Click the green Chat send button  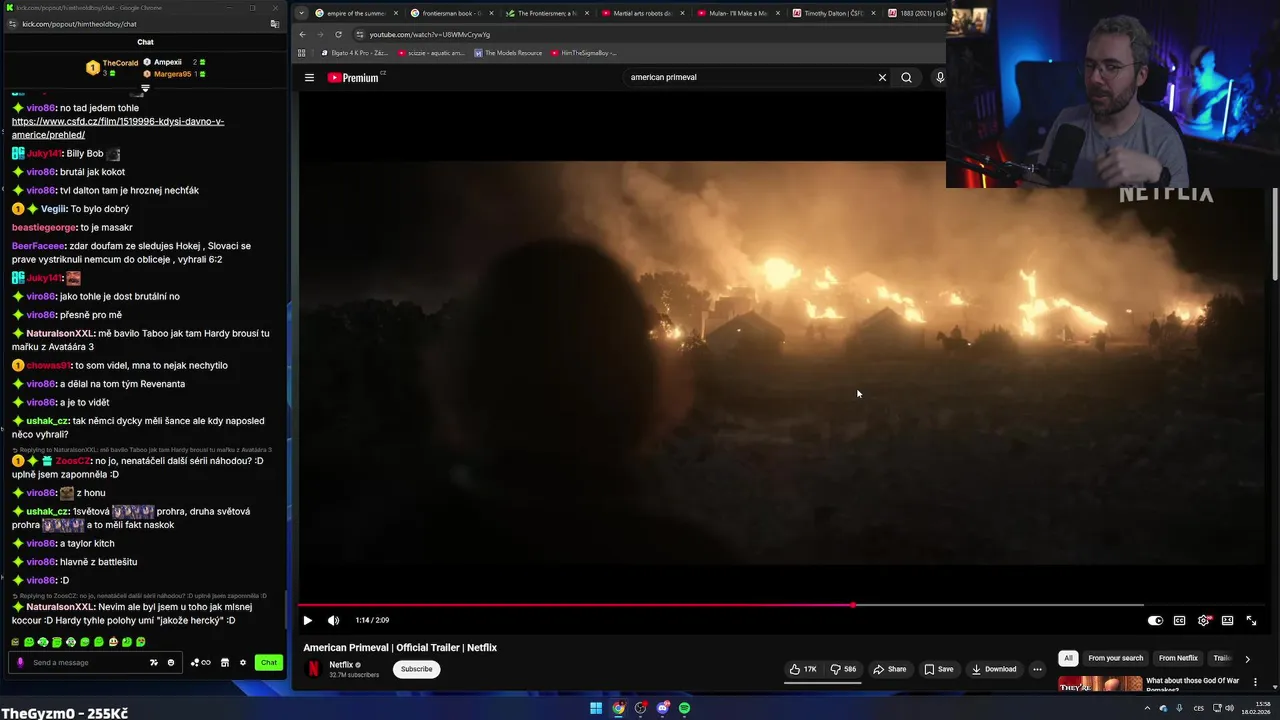pyautogui.click(x=269, y=662)
